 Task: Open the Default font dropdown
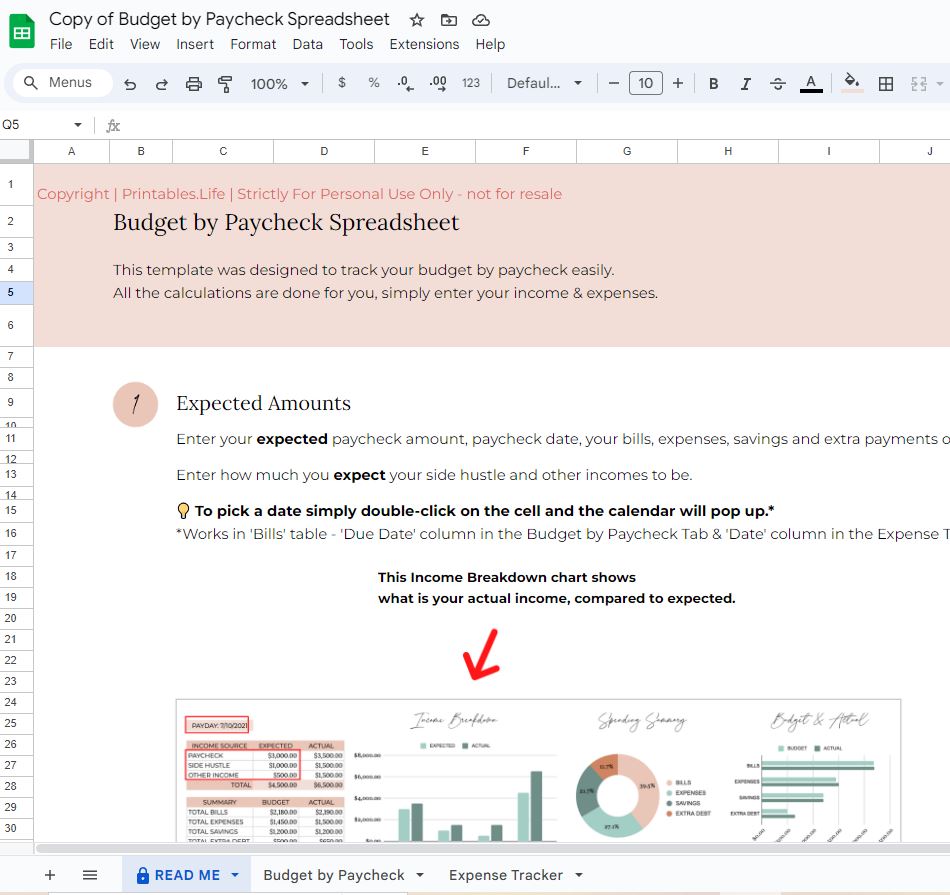(544, 83)
